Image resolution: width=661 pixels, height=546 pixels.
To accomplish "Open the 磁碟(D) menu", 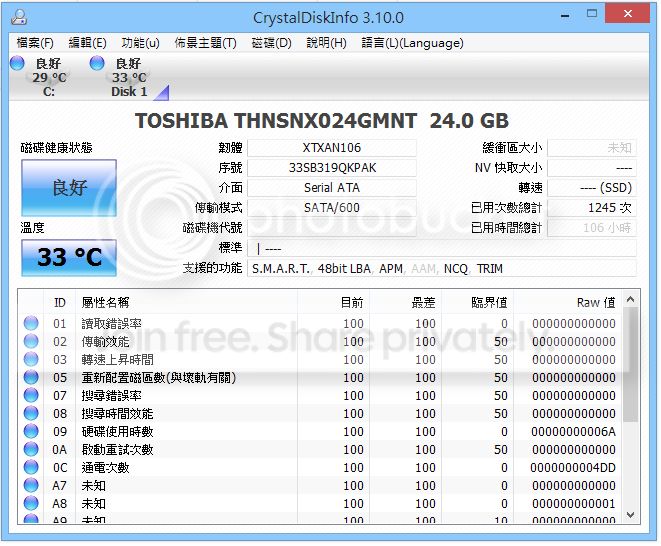I will click(271, 43).
